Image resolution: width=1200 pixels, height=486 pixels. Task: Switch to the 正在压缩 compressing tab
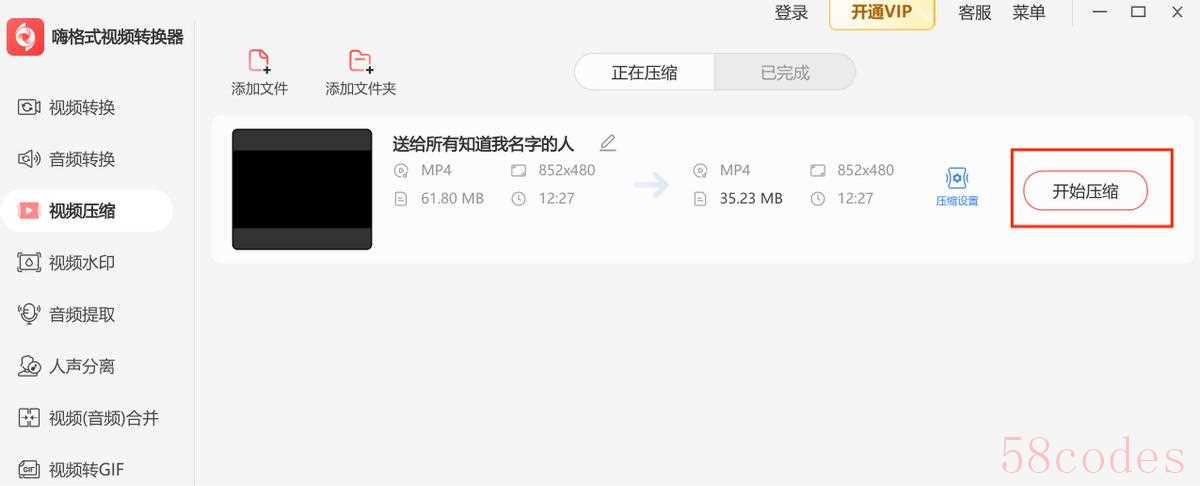point(644,72)
